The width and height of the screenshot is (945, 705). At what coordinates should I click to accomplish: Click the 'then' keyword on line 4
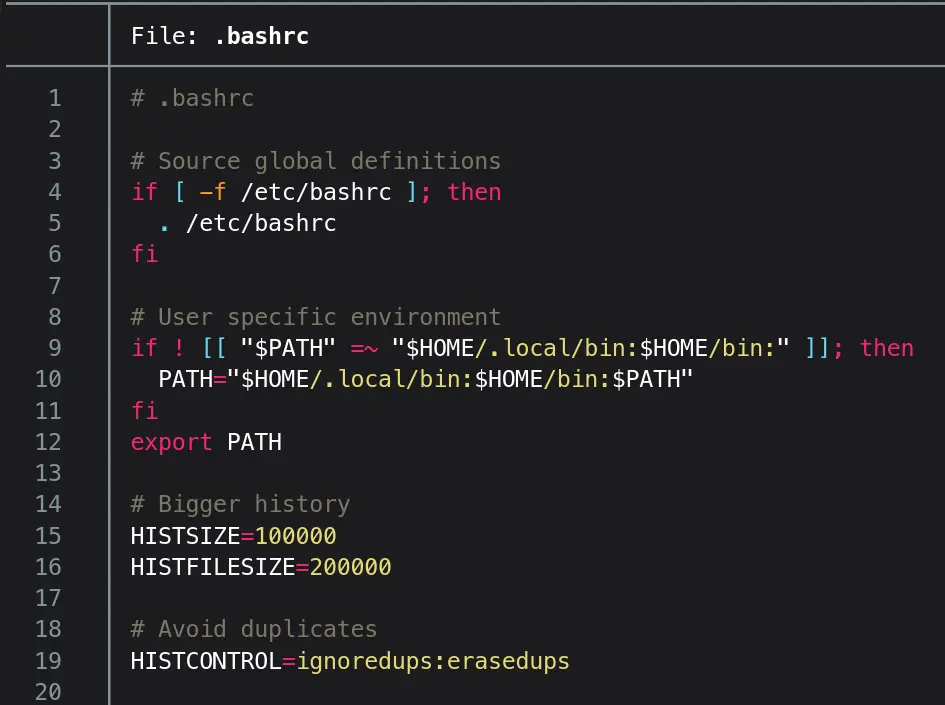(474, 192)
